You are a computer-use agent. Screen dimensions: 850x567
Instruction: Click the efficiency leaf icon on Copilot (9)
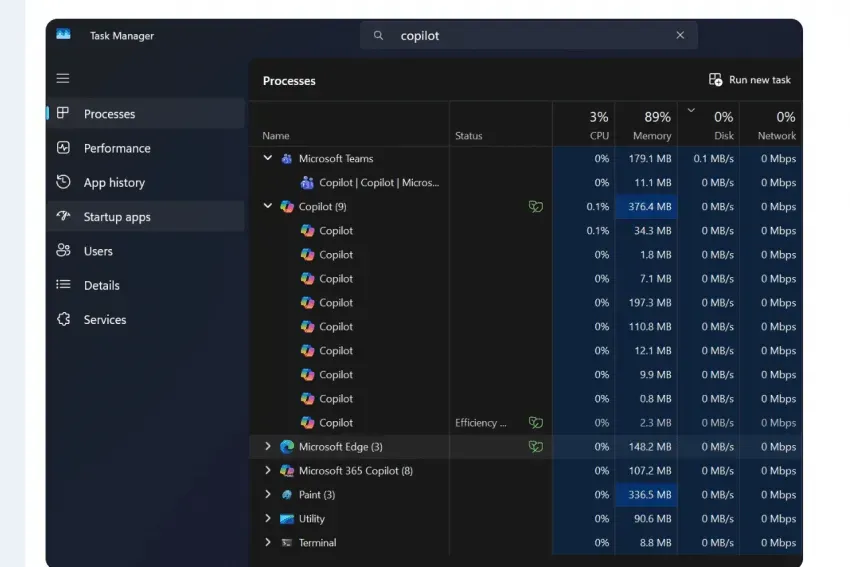536,206
